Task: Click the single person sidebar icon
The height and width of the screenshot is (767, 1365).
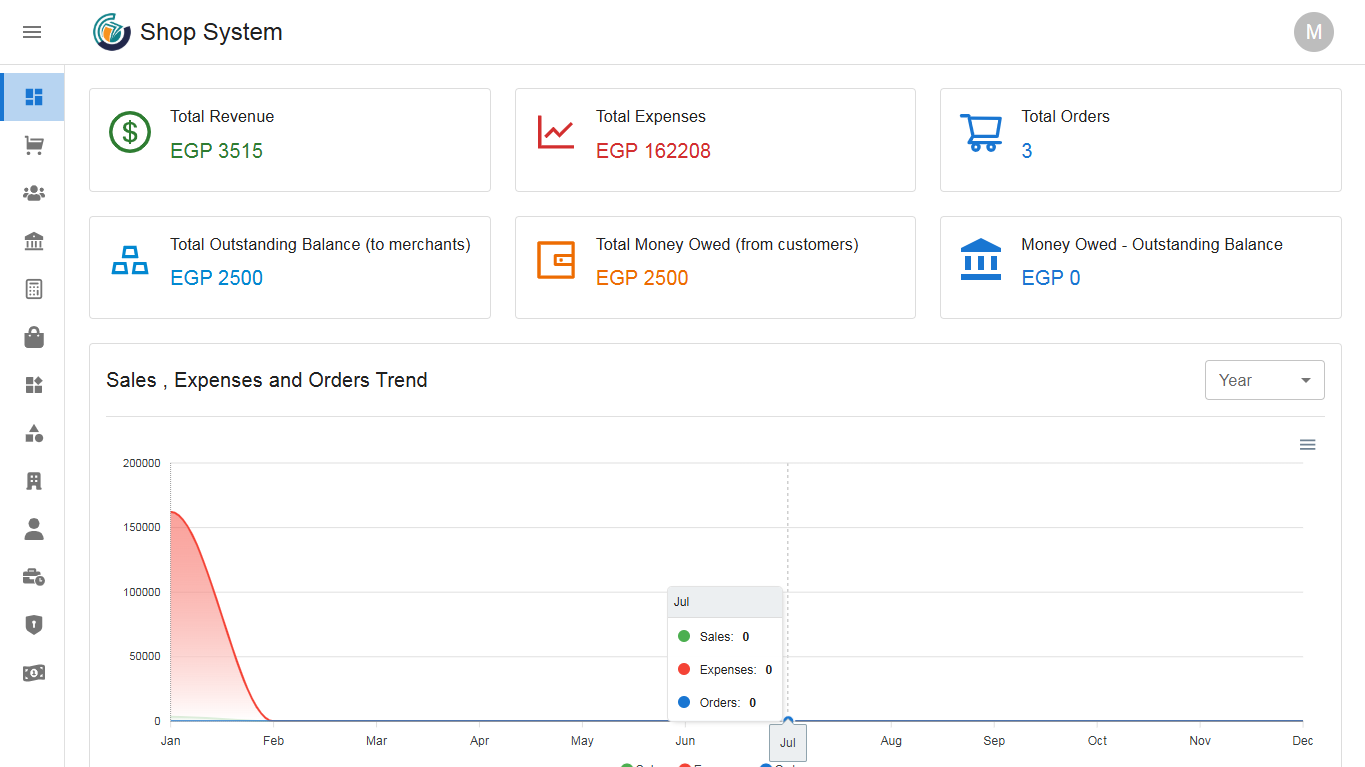Action: 34,529
